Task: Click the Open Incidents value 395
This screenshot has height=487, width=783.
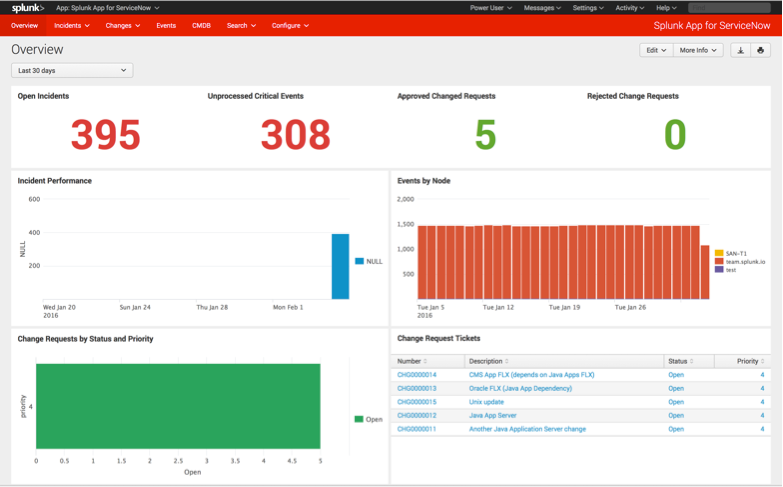Action: pyautogui.click(x=105, y=134)
